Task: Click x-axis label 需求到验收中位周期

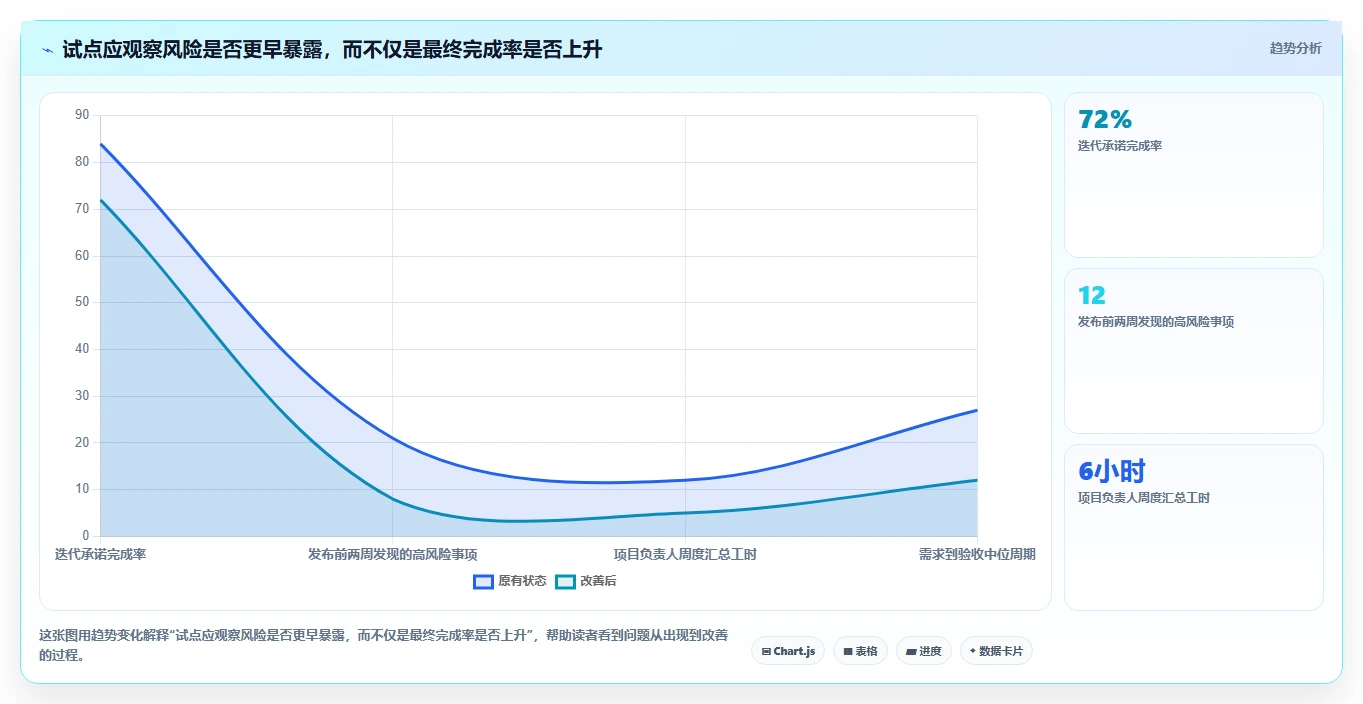Action: point(977,554)
